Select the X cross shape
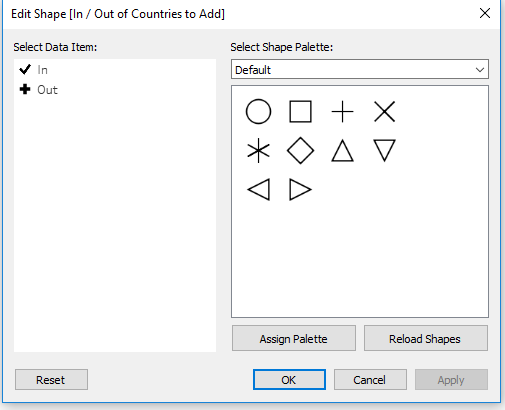The width and height of the screenshot is (505, 410). point(384,112)
